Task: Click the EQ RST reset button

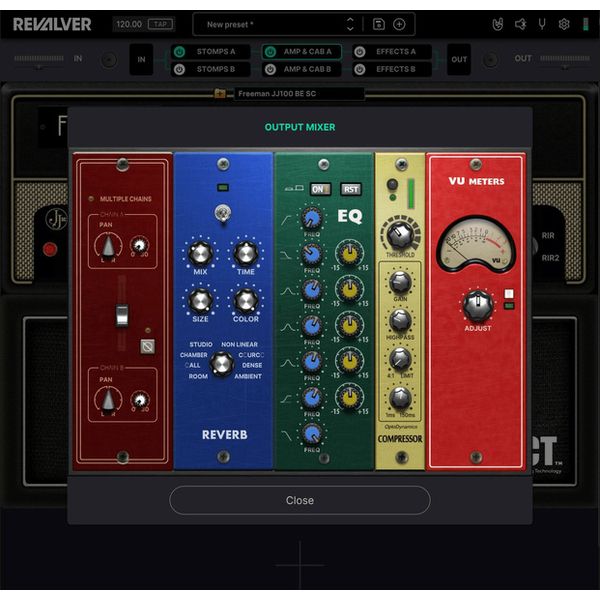Action: point(351,189)
